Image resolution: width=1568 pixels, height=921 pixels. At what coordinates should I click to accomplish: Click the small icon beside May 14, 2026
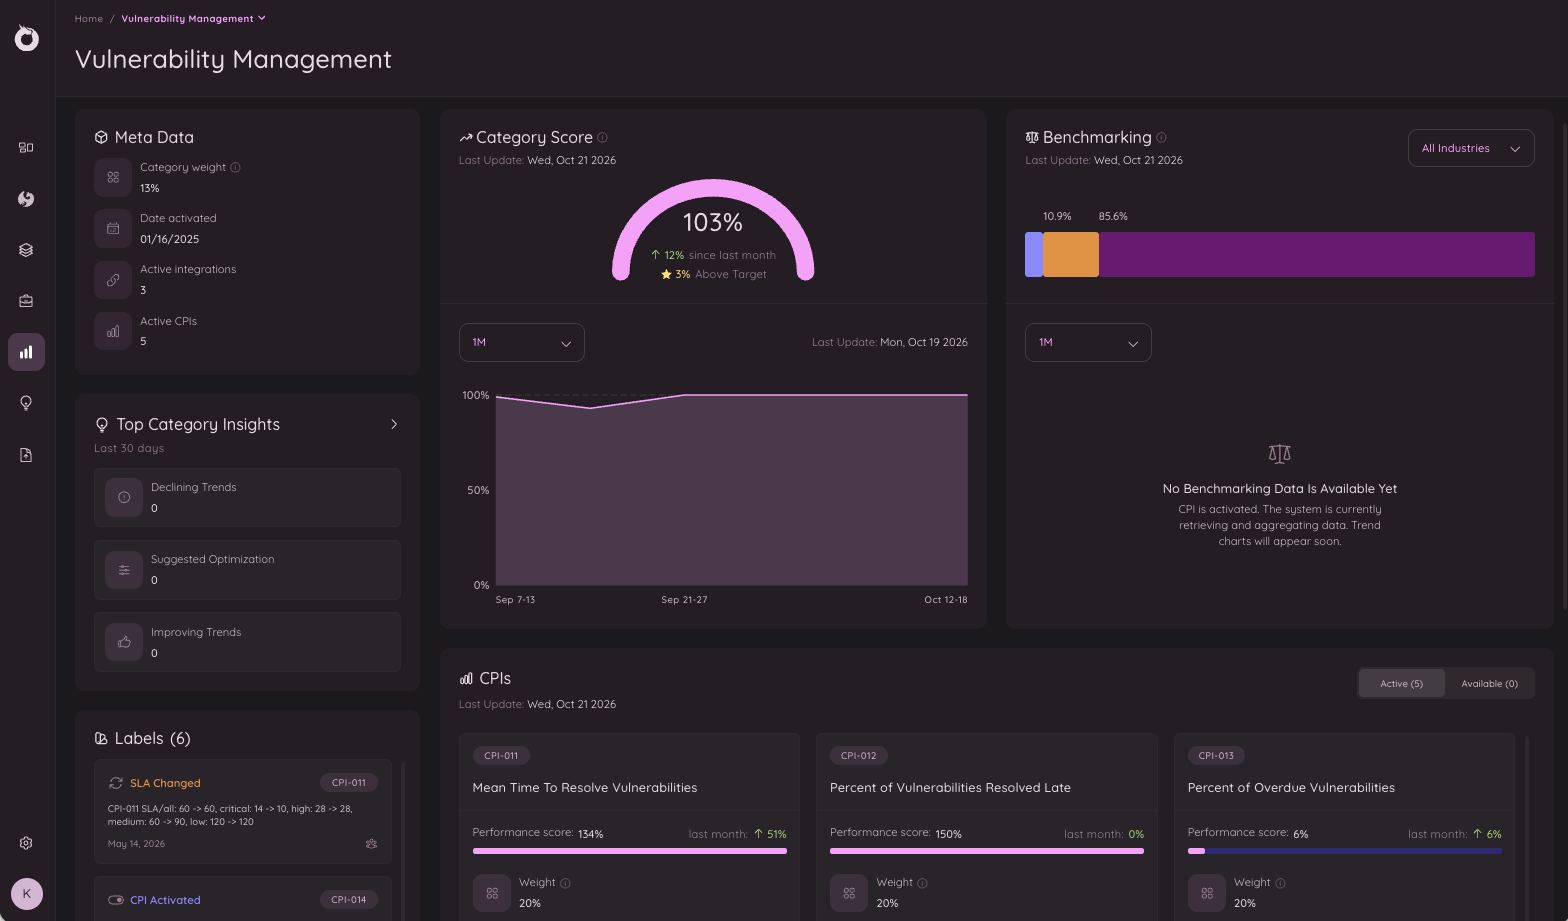[371, 844]
